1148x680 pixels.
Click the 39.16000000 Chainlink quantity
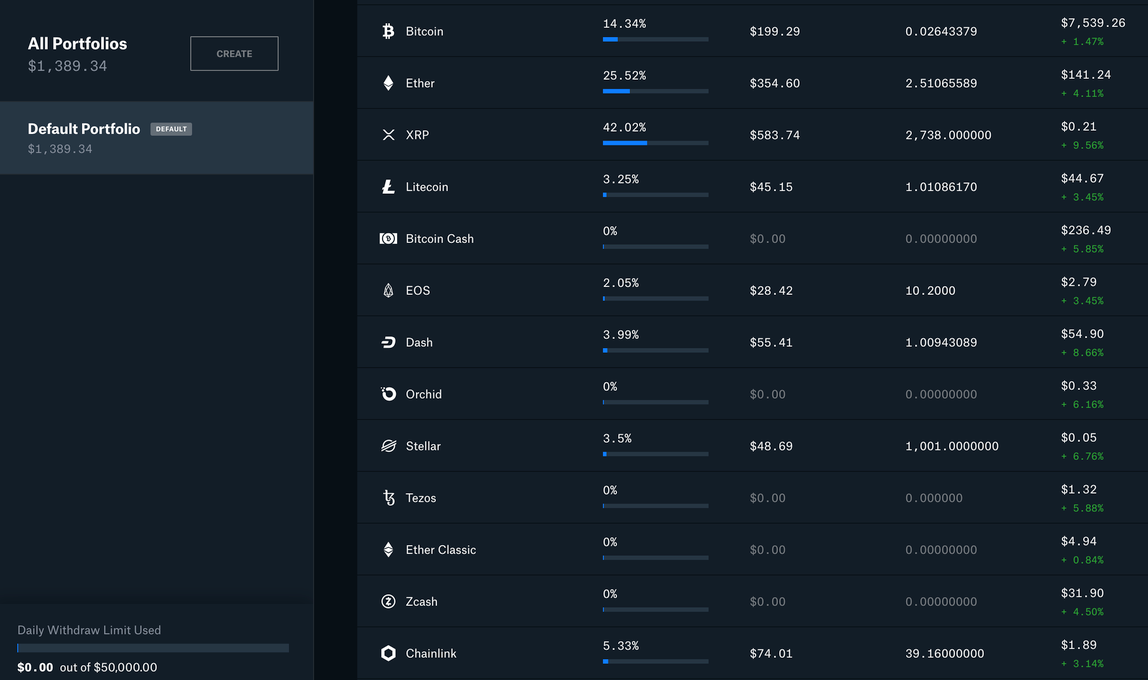point(944,654)
